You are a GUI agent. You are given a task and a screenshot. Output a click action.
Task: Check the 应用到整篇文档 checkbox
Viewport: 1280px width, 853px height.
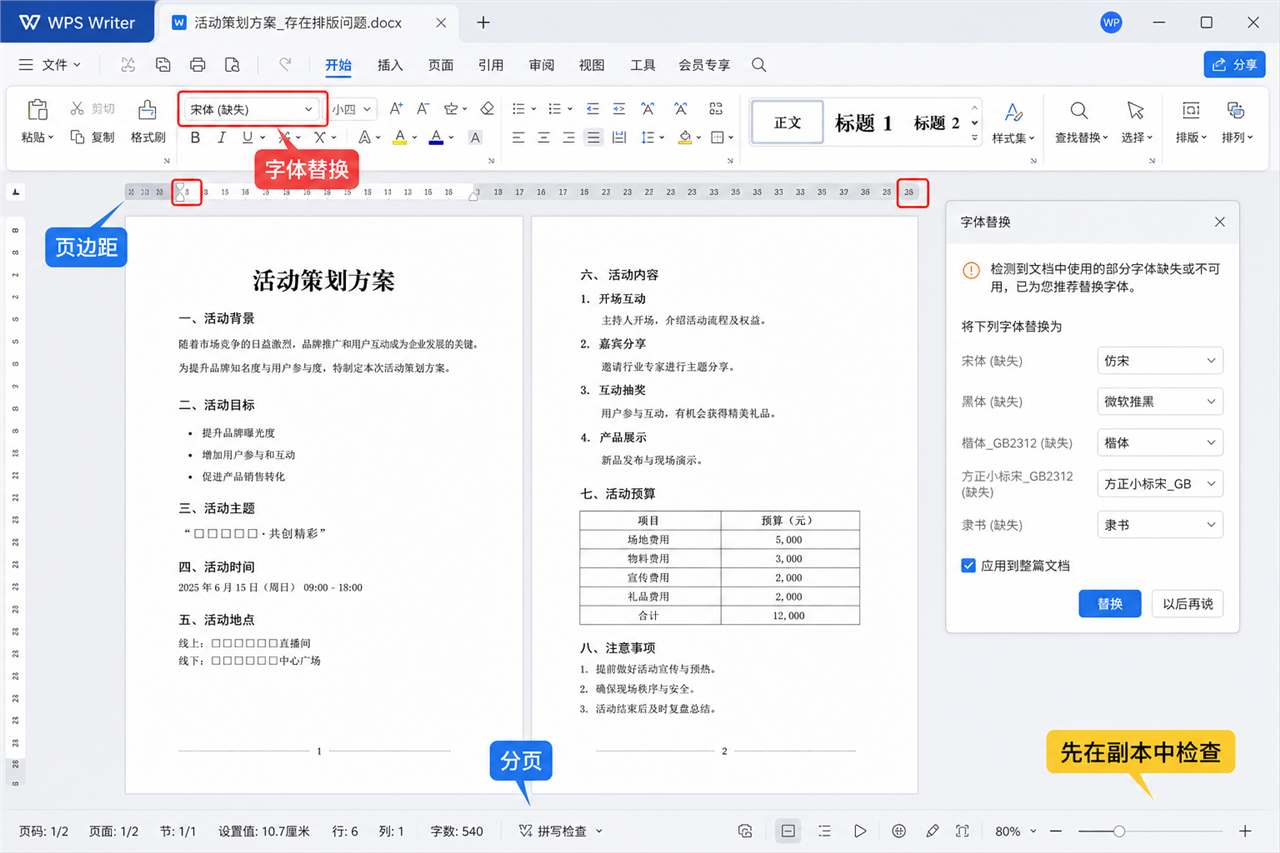pyautogui.click(x=968, y=565)
